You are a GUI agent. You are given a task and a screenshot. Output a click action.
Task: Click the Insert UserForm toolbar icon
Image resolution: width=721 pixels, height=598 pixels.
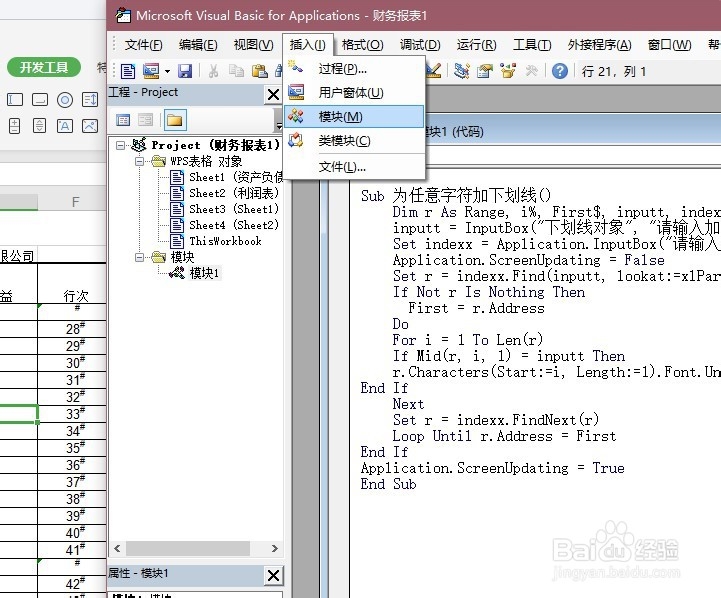151,71
